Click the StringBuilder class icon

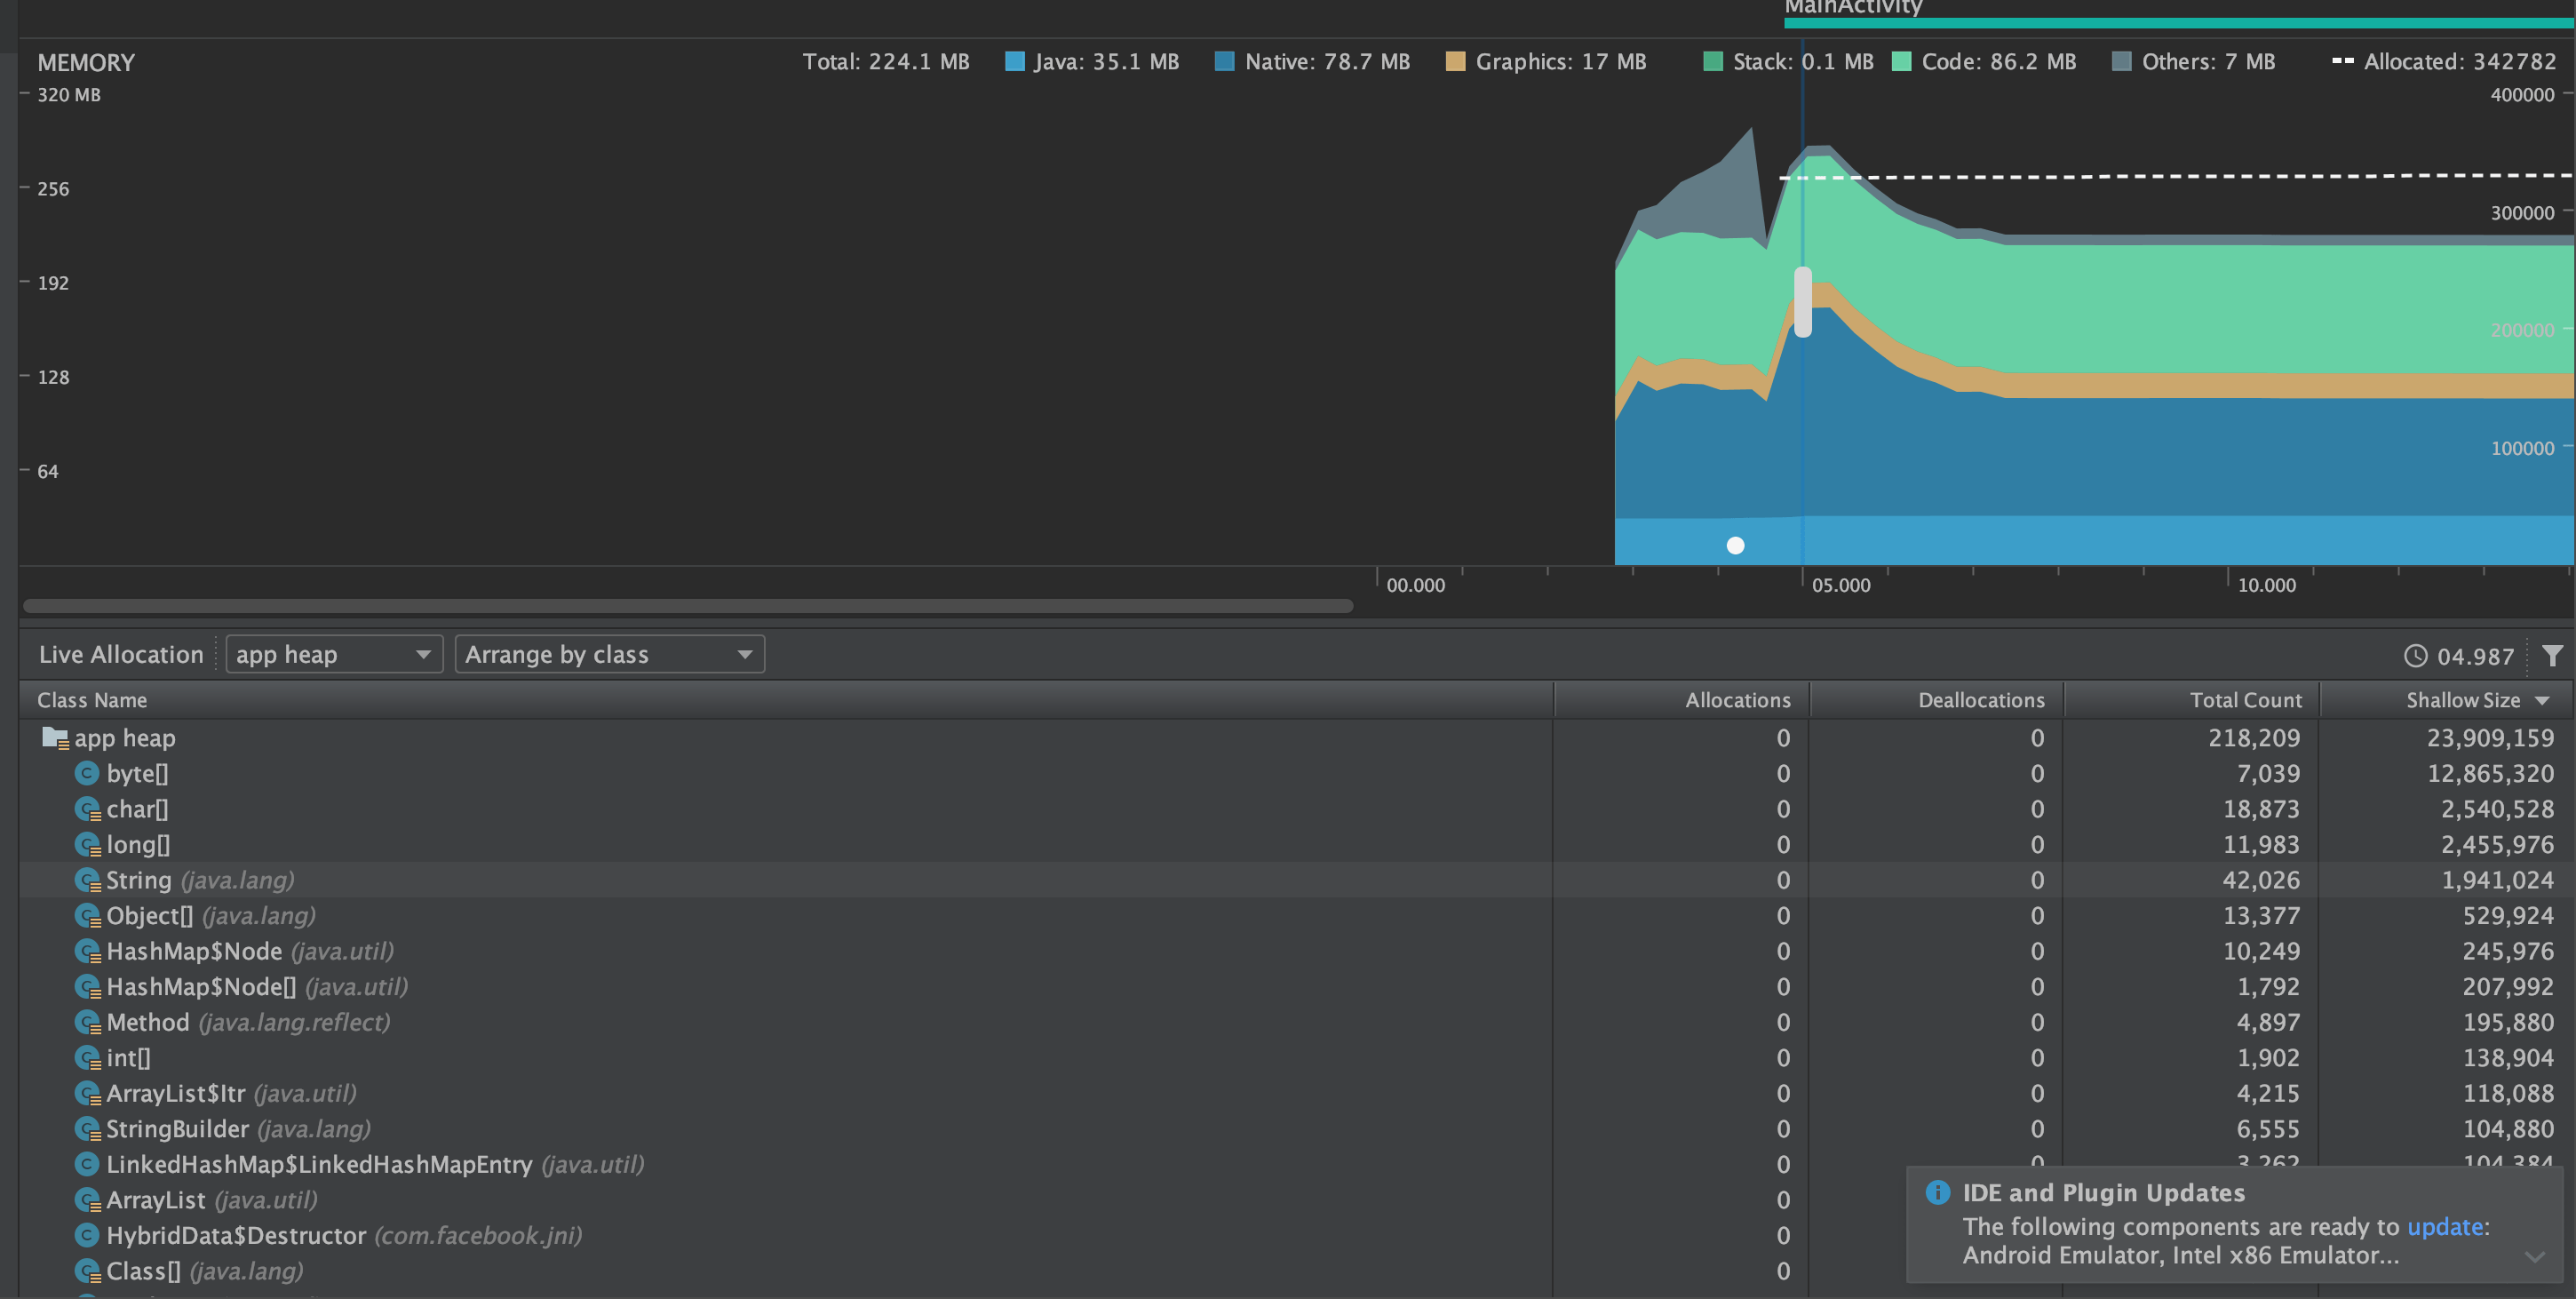tap(88, 1128)
